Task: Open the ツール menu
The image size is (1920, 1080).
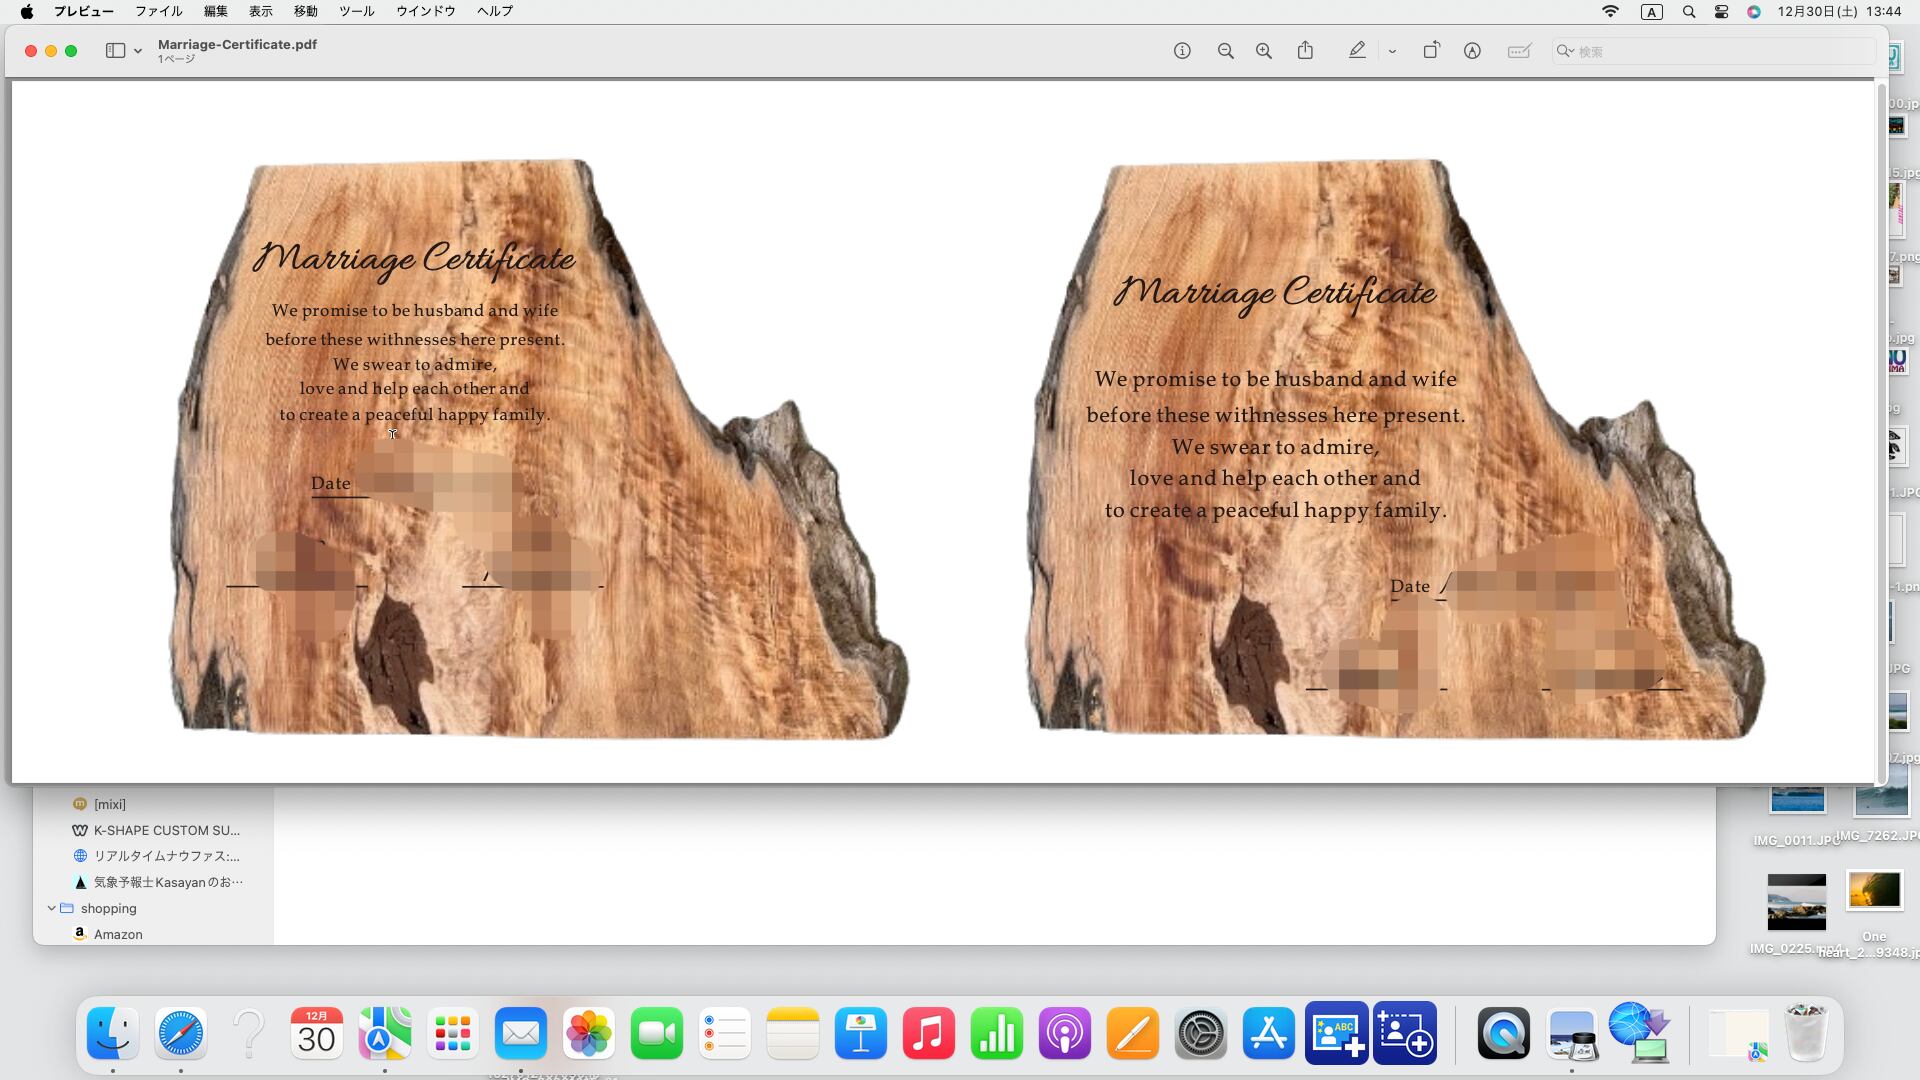Action: 356,11
